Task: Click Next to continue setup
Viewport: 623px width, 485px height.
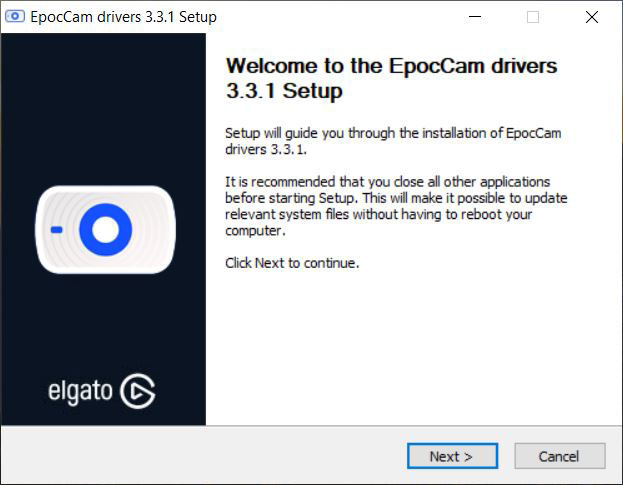Action: pos(452,456)
